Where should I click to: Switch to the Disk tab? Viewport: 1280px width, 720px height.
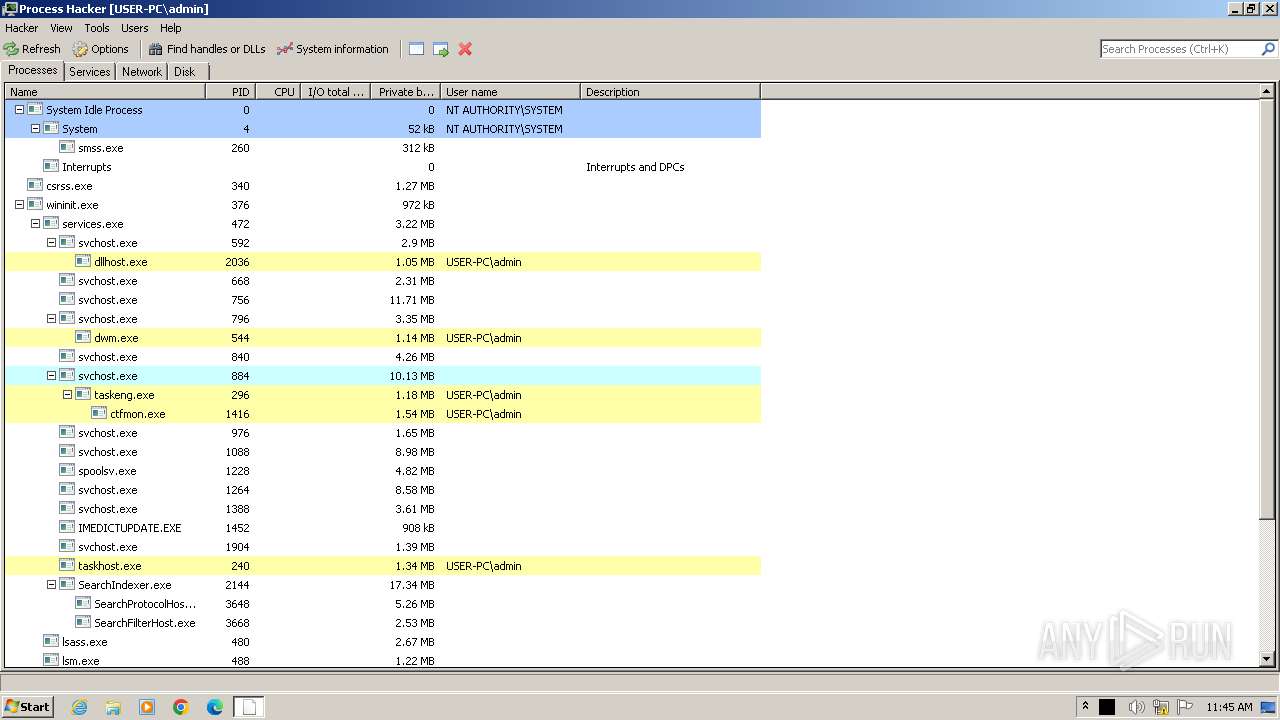[x=185, y=72]
